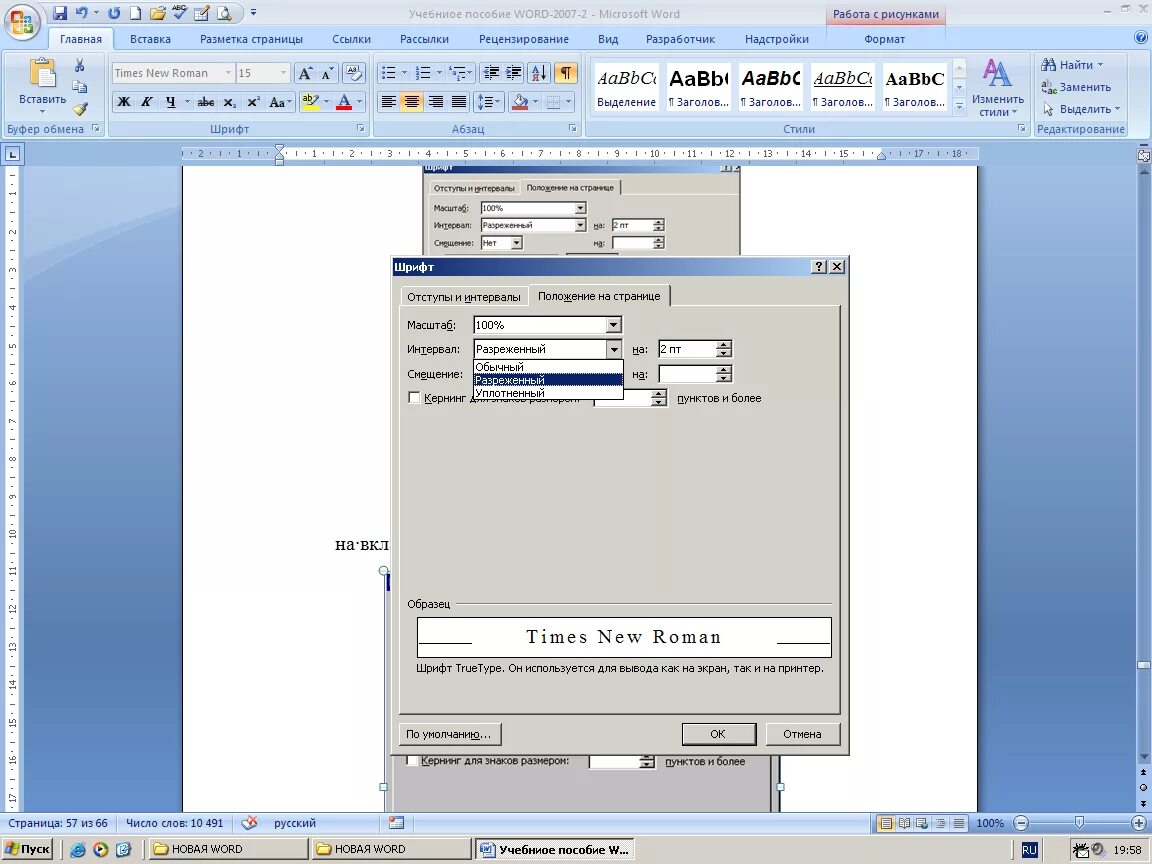The height and width of the screenshot is (864, 1152).
Task: Expand bullets list dropdown arrow
Action: point(403,73)
